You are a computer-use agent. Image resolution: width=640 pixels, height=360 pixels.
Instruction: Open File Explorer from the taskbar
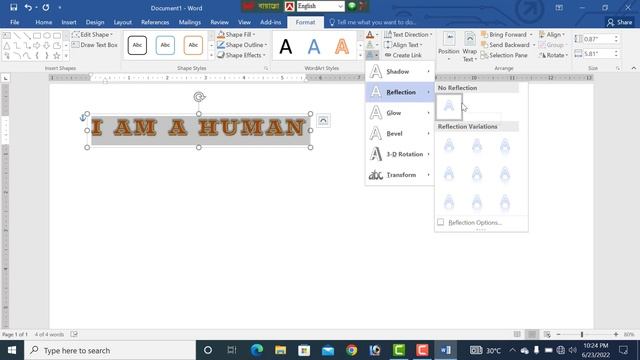280,350
